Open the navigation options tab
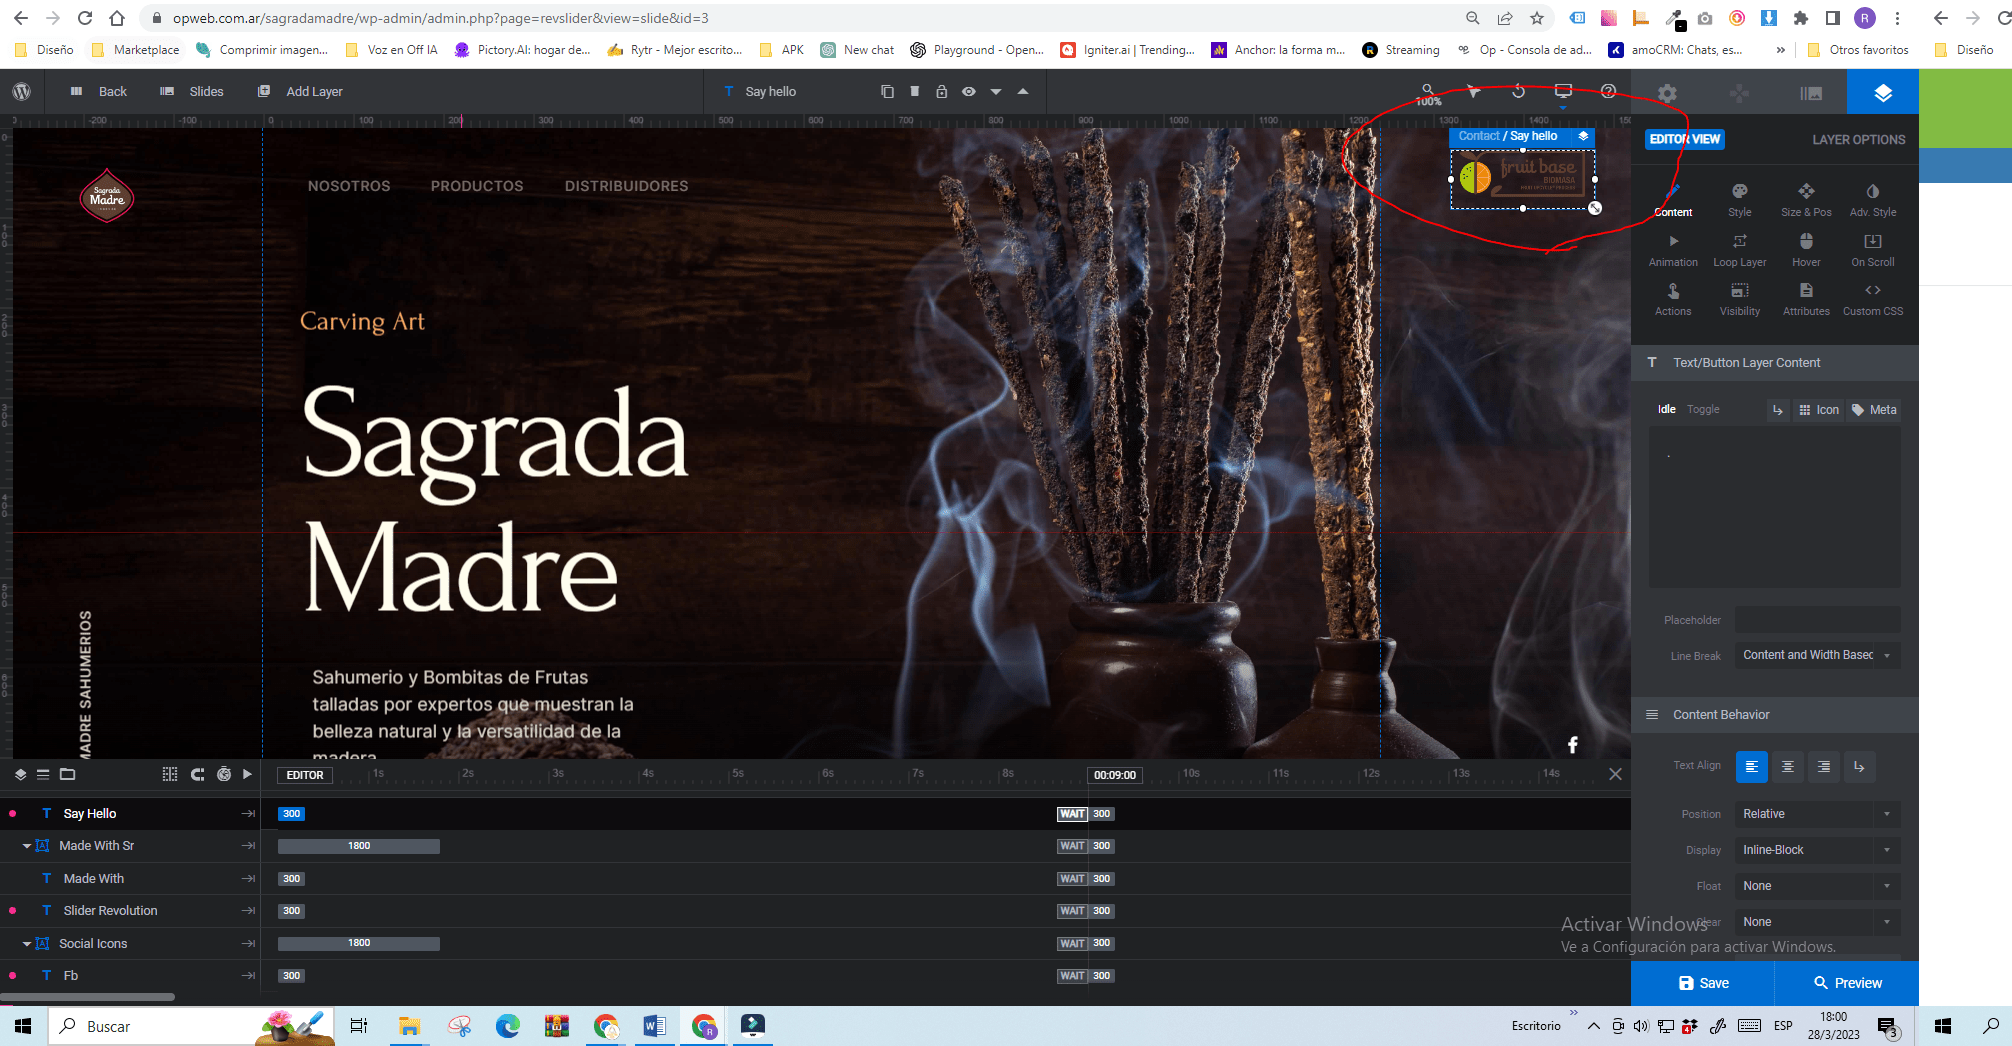2012x1046 pixels. (1739, 93)
